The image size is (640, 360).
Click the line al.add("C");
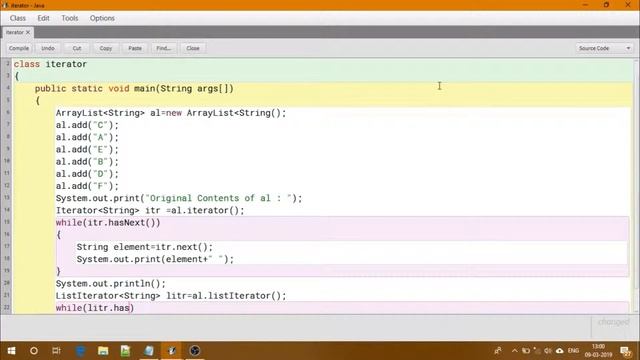[x=87, y=125]
